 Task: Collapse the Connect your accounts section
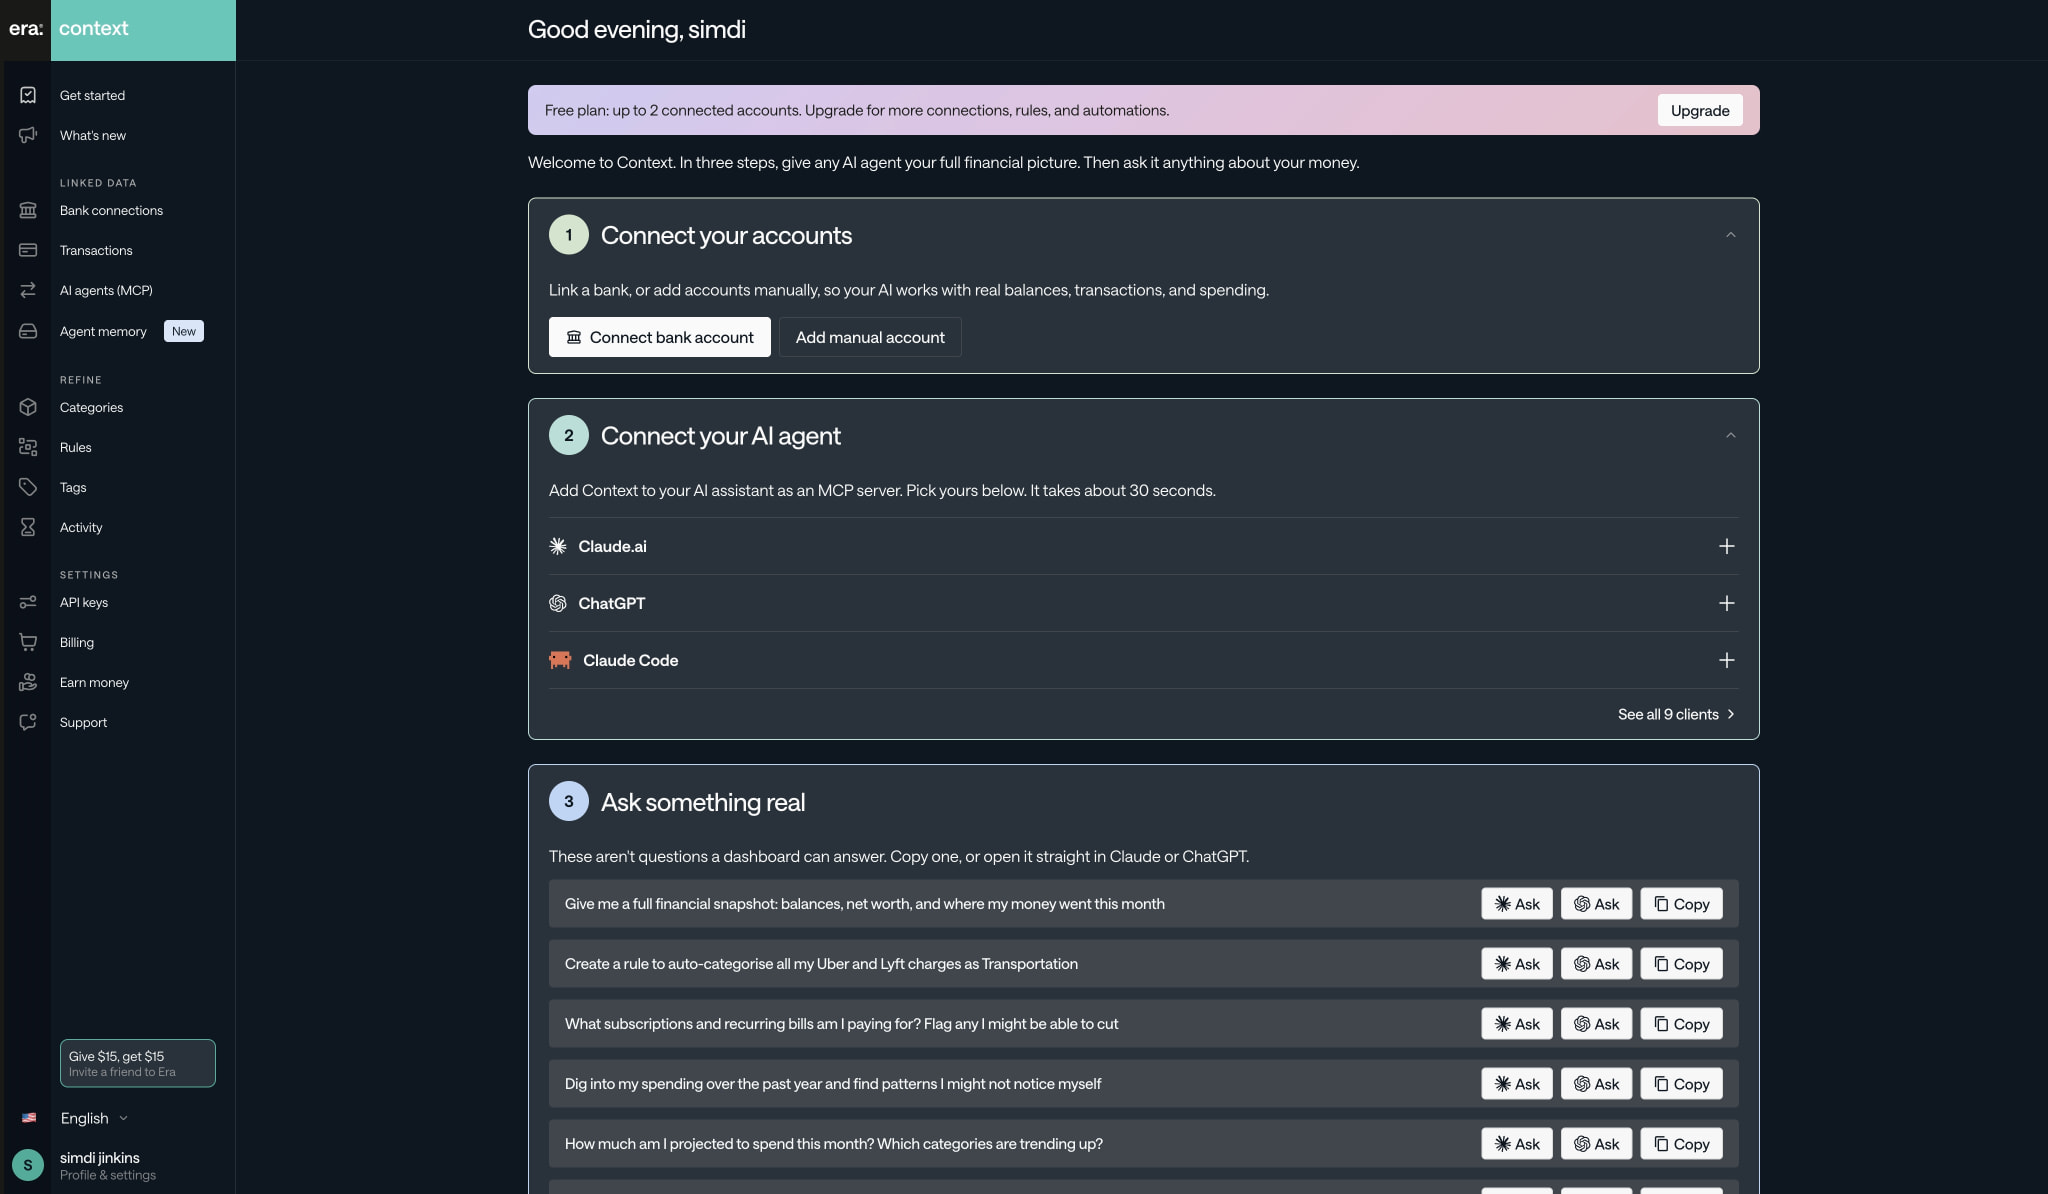point(1730,235)
